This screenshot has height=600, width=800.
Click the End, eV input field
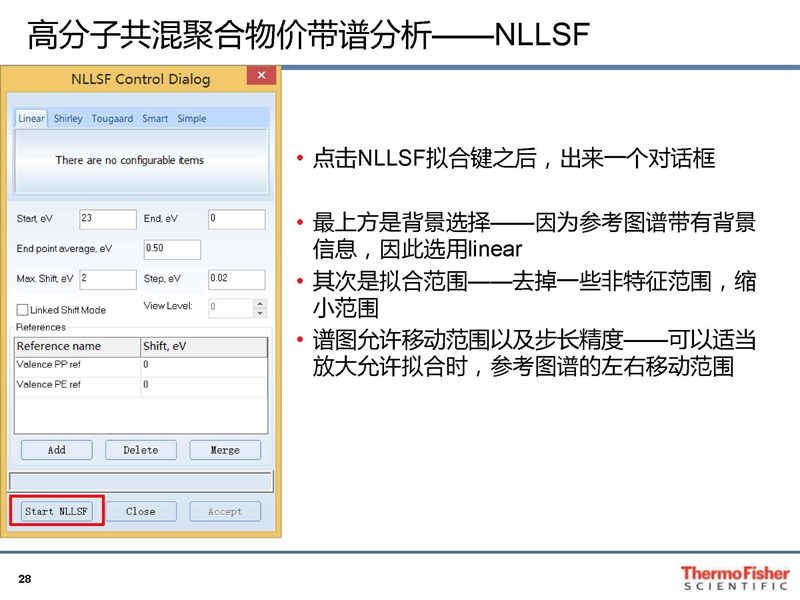tap(237, 219)
